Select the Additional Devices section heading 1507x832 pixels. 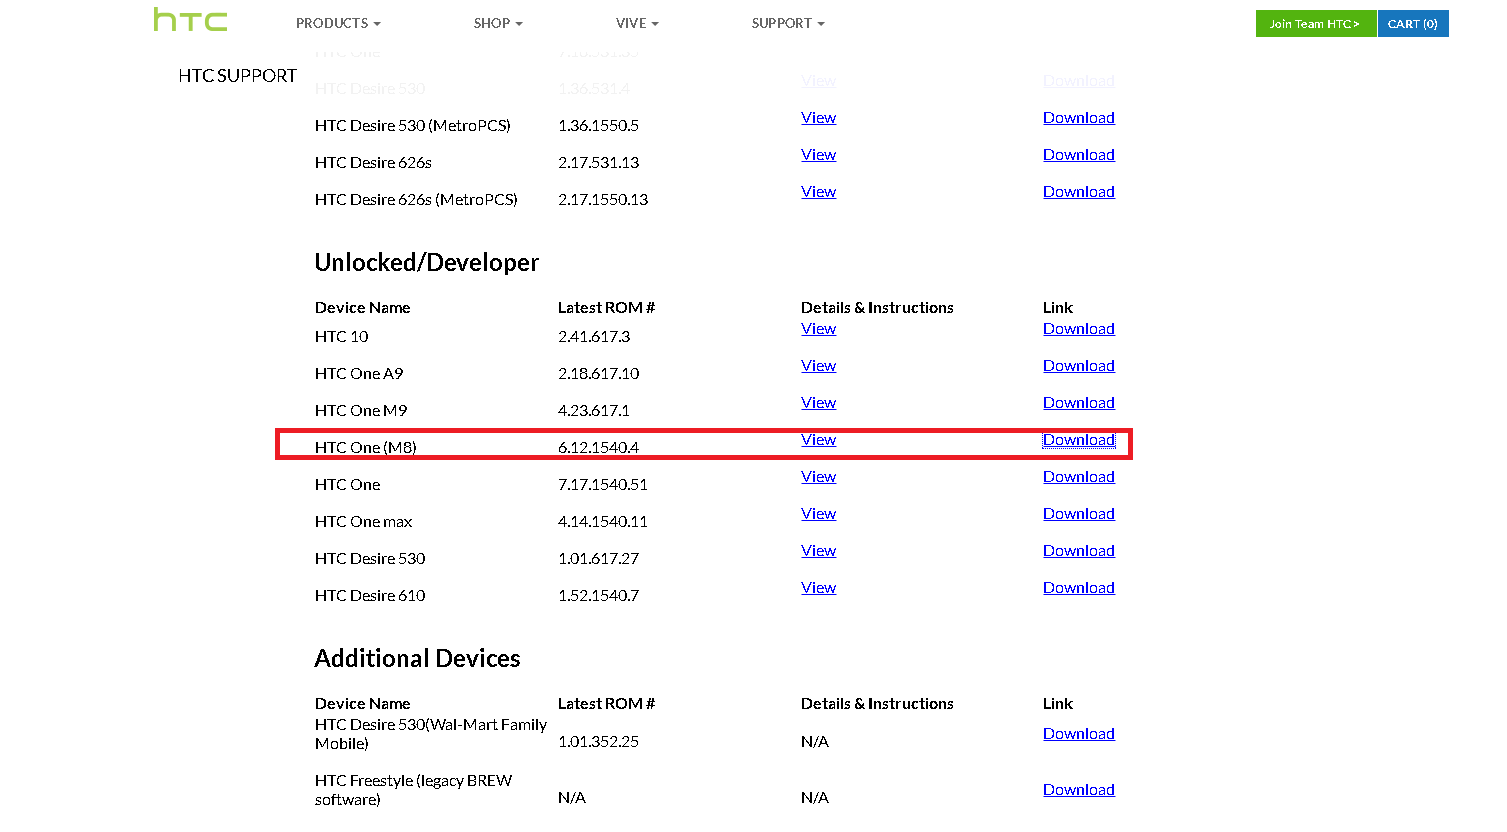417,659
